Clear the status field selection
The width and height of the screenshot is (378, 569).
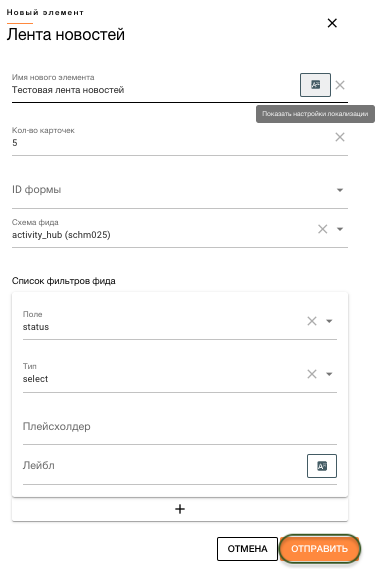312,321
